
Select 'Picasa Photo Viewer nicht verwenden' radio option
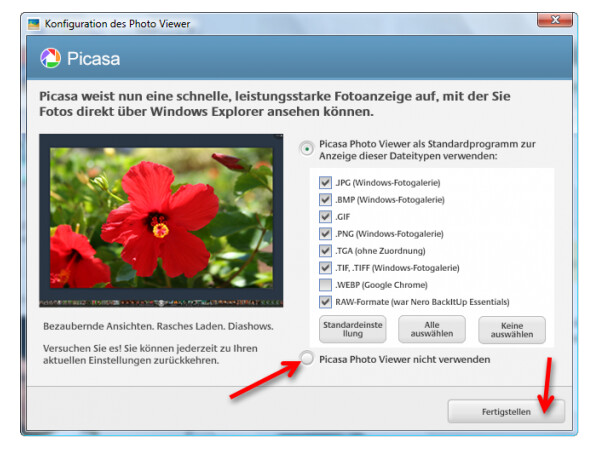[x=307, y=358]
